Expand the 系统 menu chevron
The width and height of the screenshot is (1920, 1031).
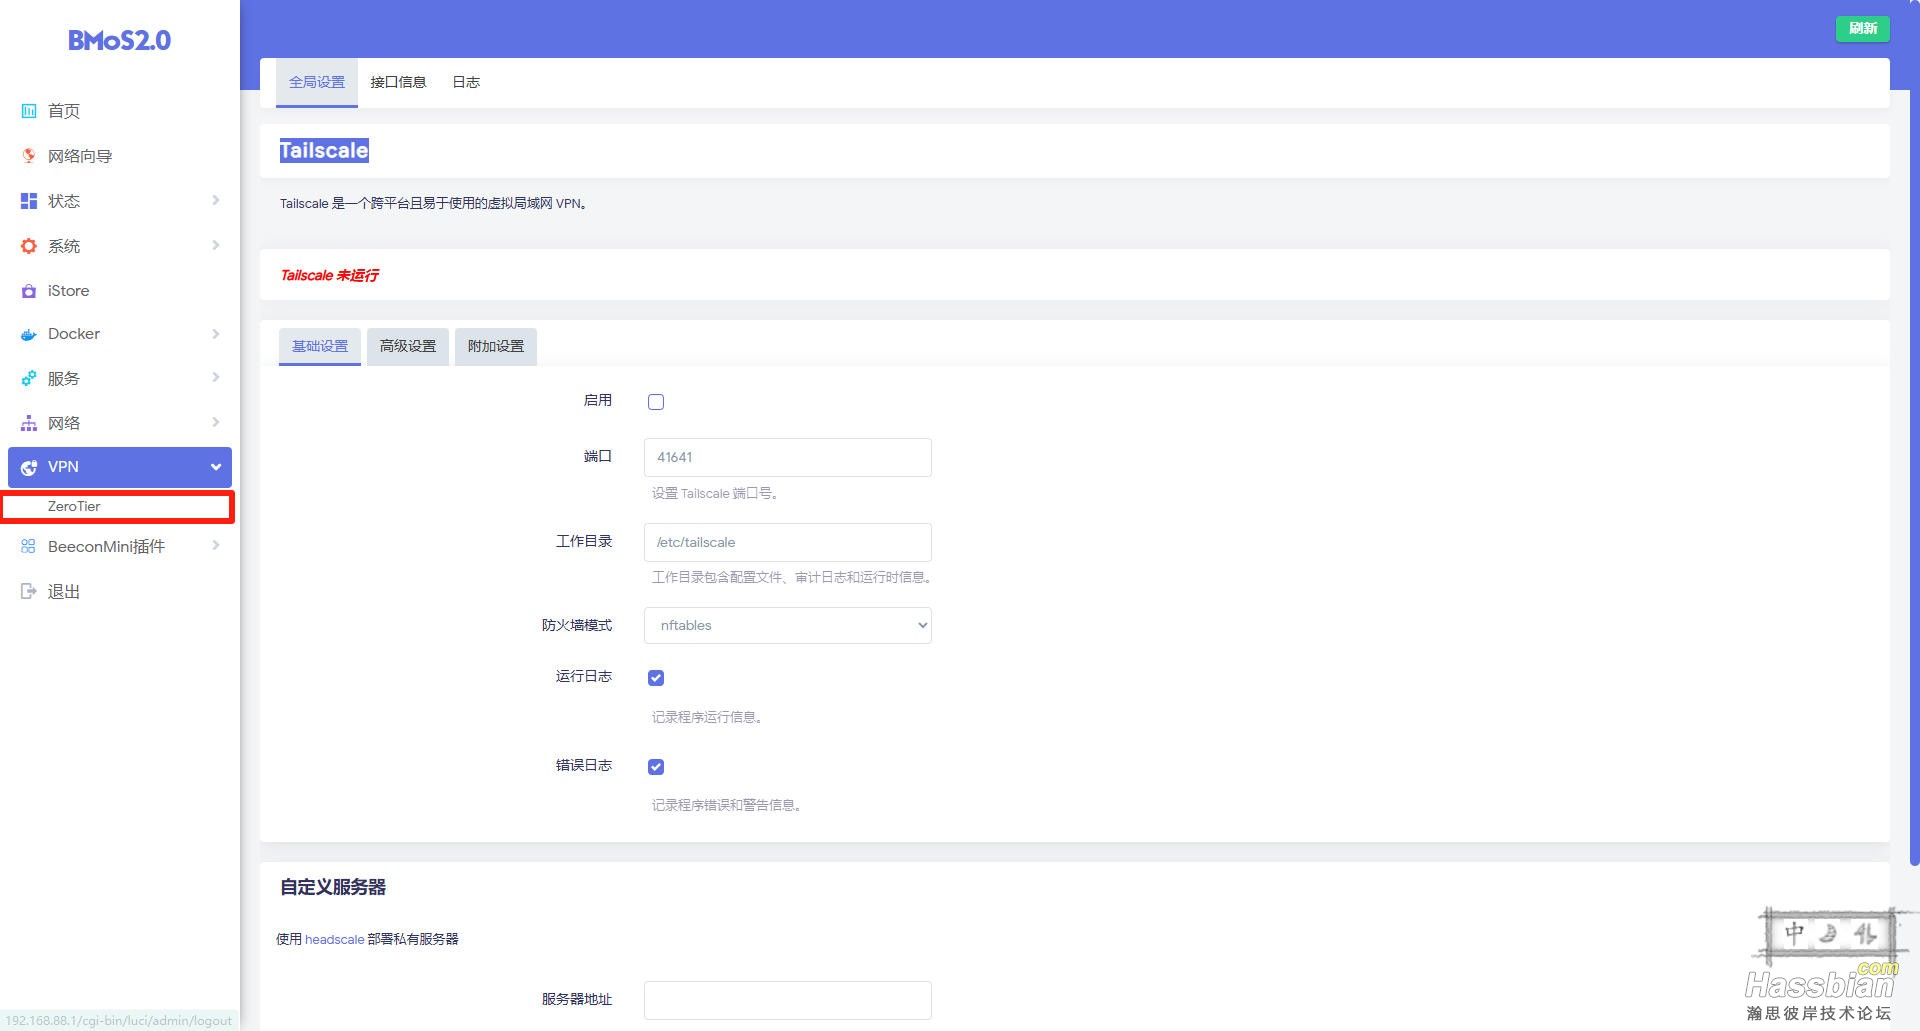215,245
